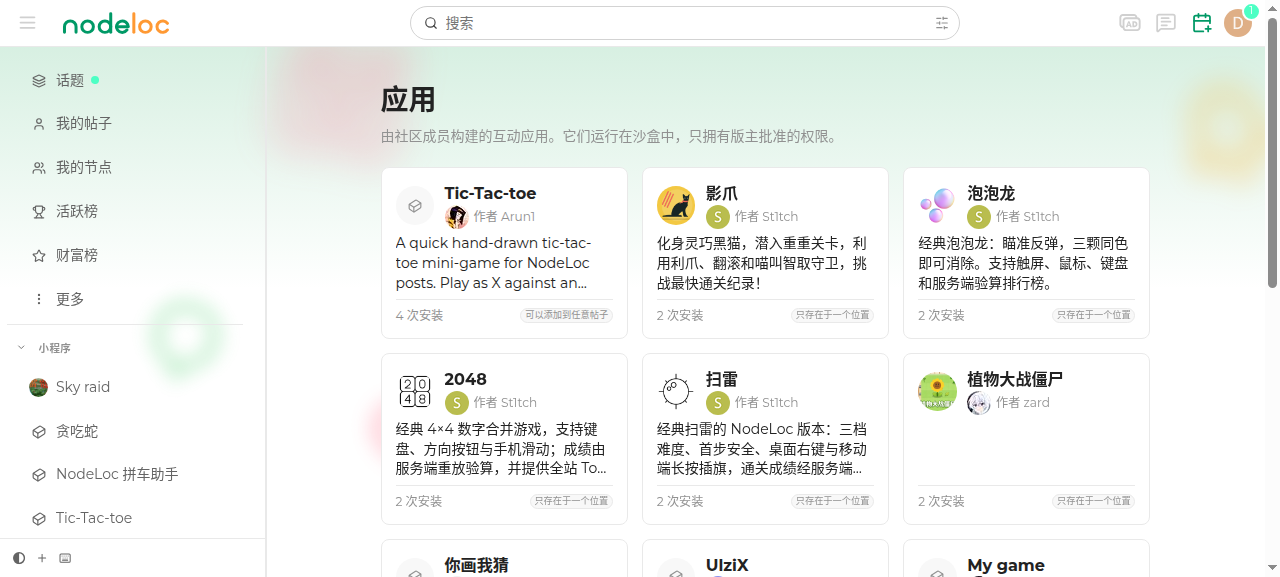The height and width of the screenshot is (577, 1280).
Task: Open the 2048 app title
Action: (466, 379)
